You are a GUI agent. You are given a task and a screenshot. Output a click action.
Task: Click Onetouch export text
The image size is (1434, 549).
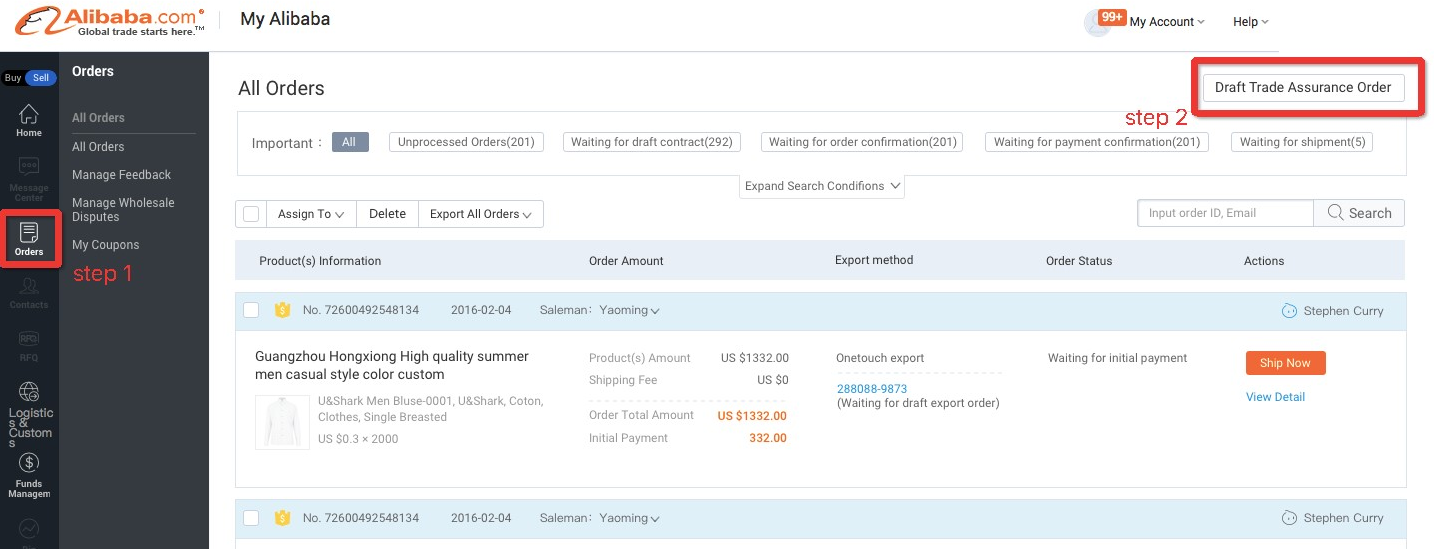pyautogui.click(x=880, y=358)
